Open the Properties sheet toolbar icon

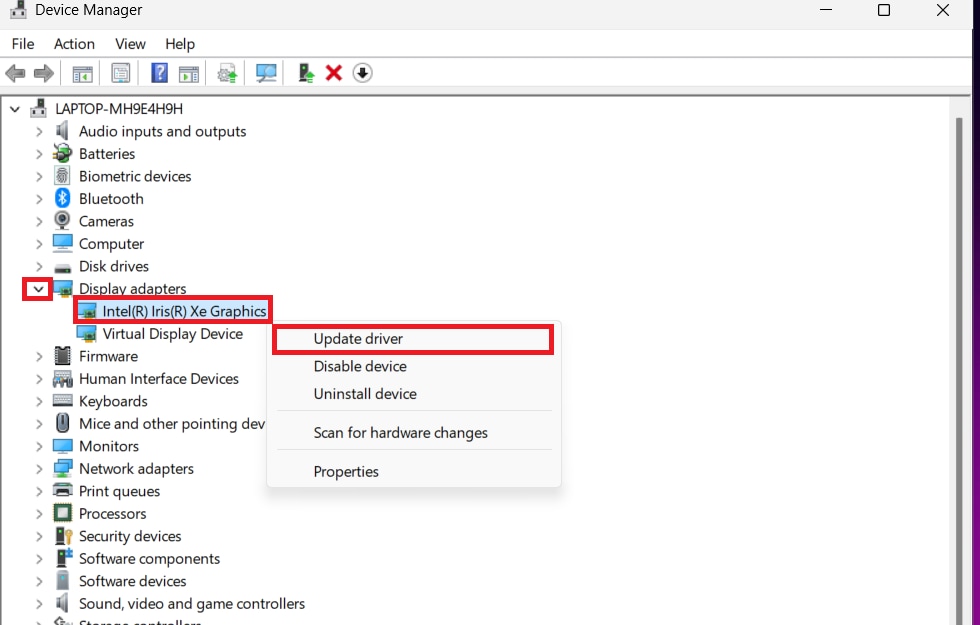(121, 73)
